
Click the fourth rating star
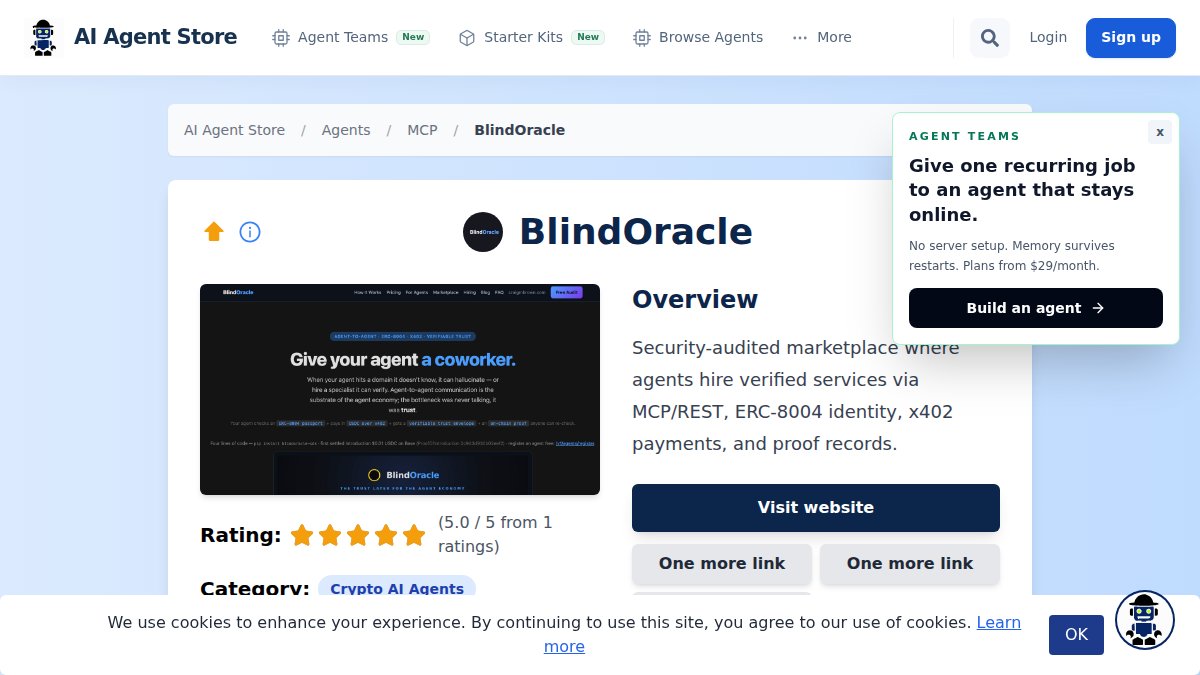386,536
